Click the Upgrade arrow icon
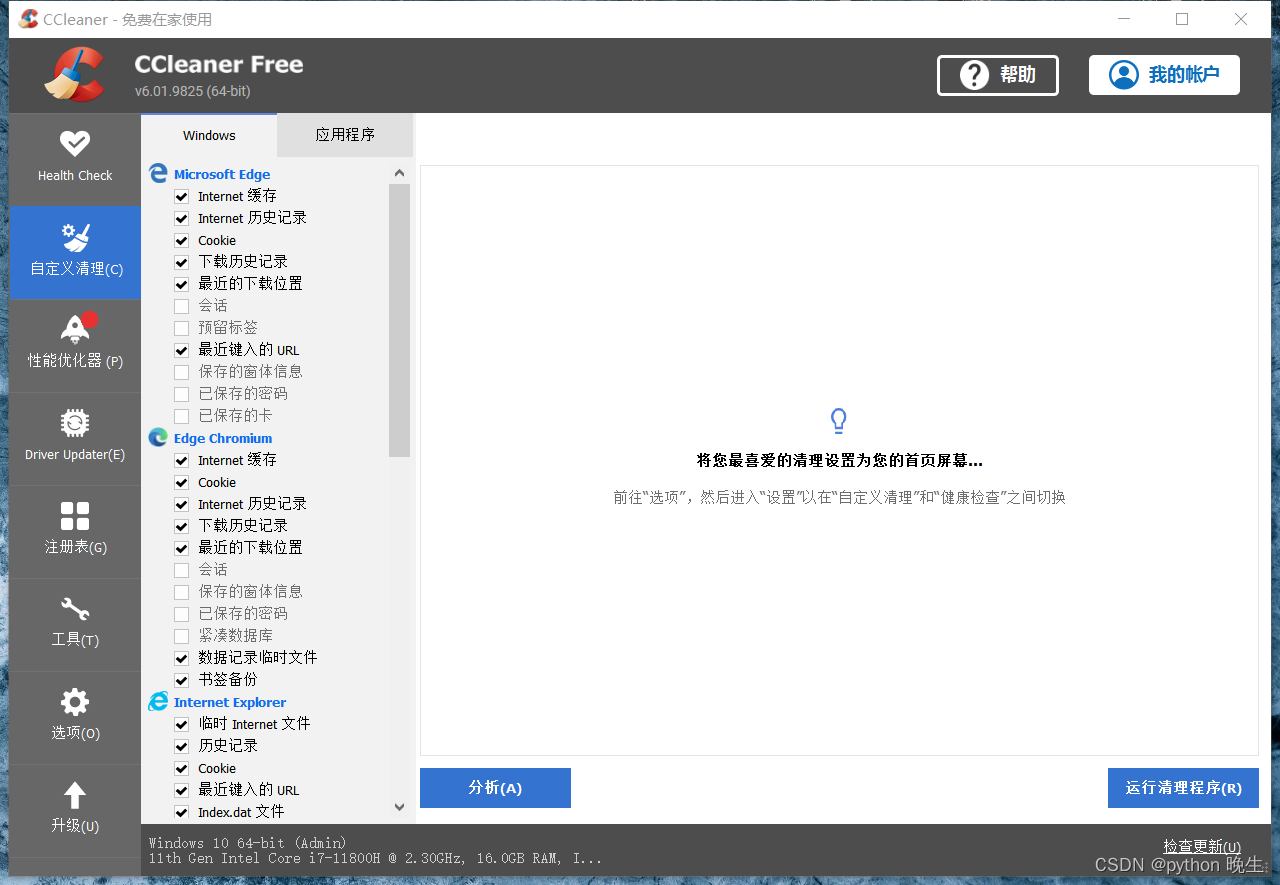The image size is (1280, 885). click(x=75, y=796)
